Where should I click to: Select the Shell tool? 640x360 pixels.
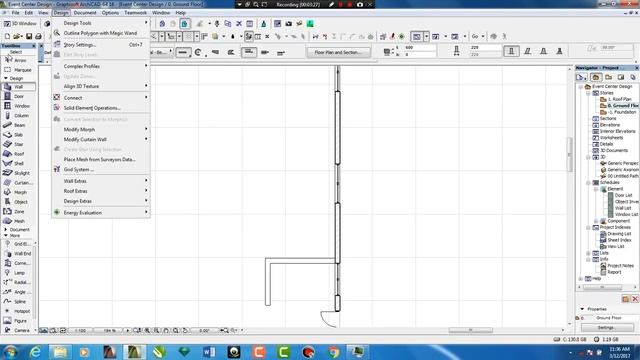(x=18, y=163)
